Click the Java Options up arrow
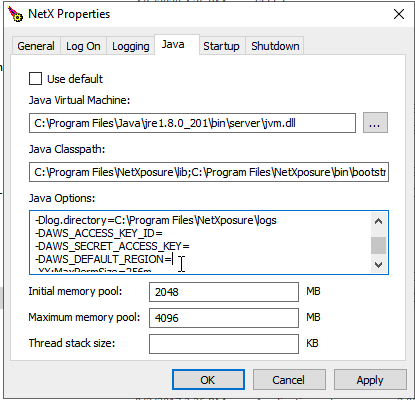The image size is (415, 400). (378, 221)
